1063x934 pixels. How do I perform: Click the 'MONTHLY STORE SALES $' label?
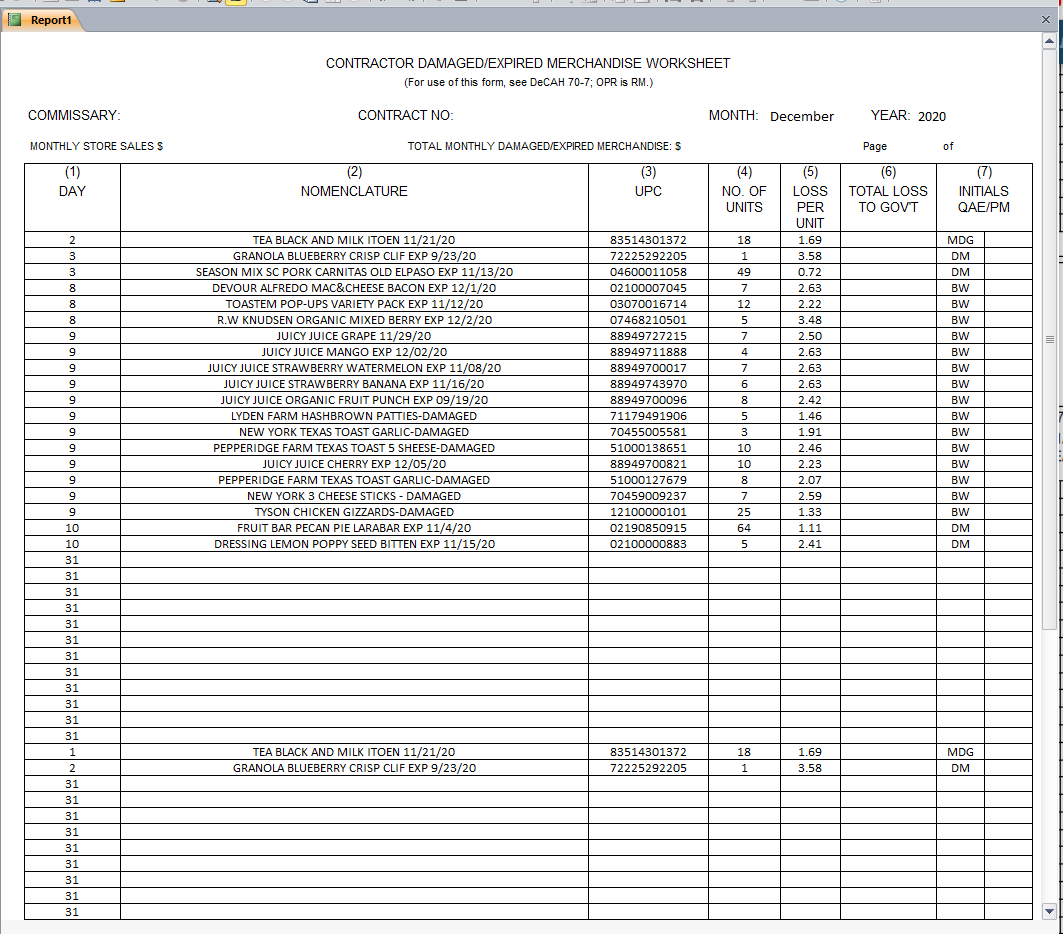(96, 146)
